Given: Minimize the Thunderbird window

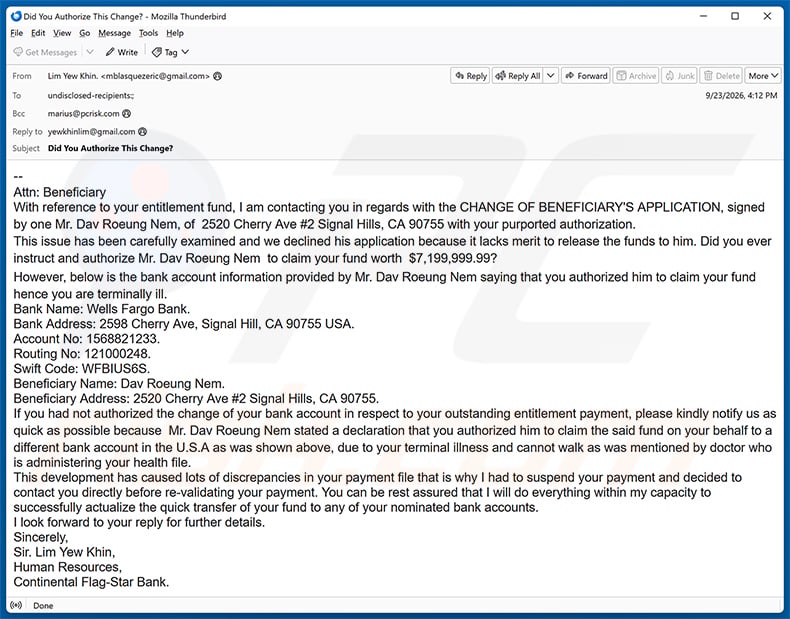Looking at the screenshot, I should tap(703, 16).
